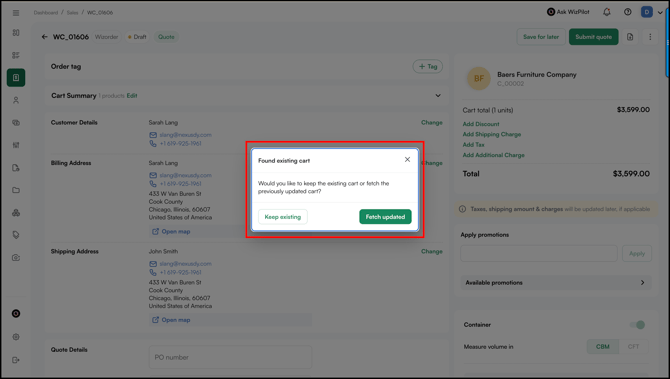This screenshot has width=670, height=379.
Task: Open the WizPilot round icon in sidebar
Action: click(16, 314)
